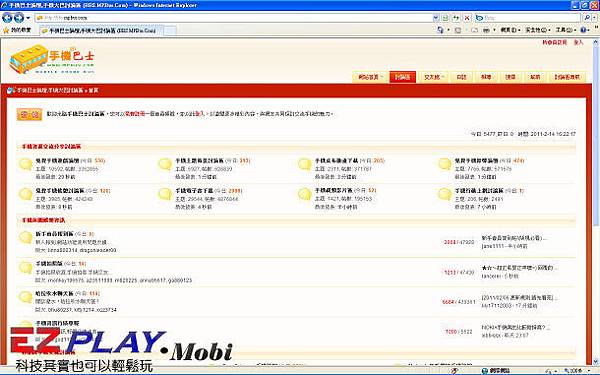This screenshot has width=600, height=375.
Task: Click inside the browser address bar
Action: point(233,18)
